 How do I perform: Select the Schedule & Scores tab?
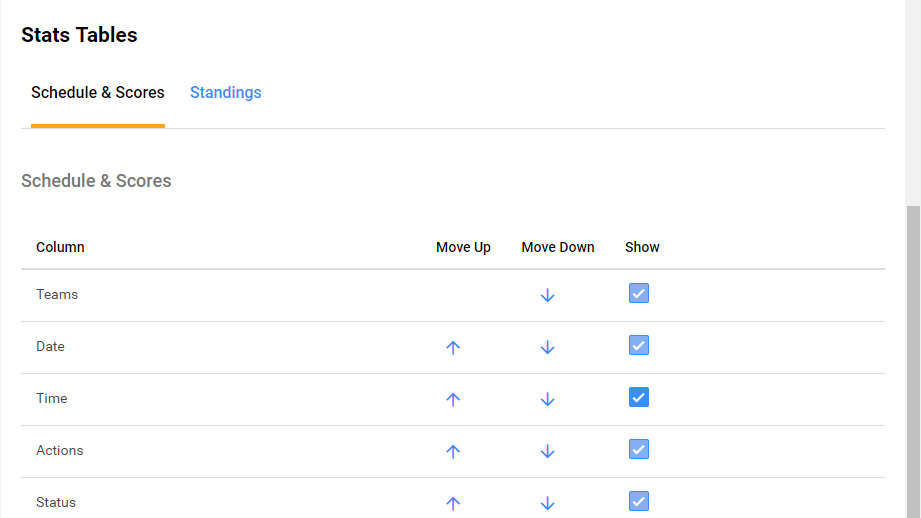(98, 93)
